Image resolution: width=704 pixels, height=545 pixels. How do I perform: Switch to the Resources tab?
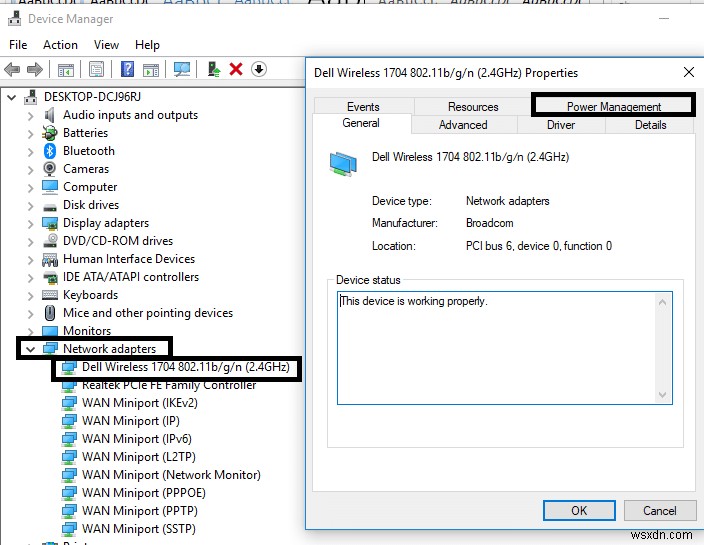pos(473,107)
